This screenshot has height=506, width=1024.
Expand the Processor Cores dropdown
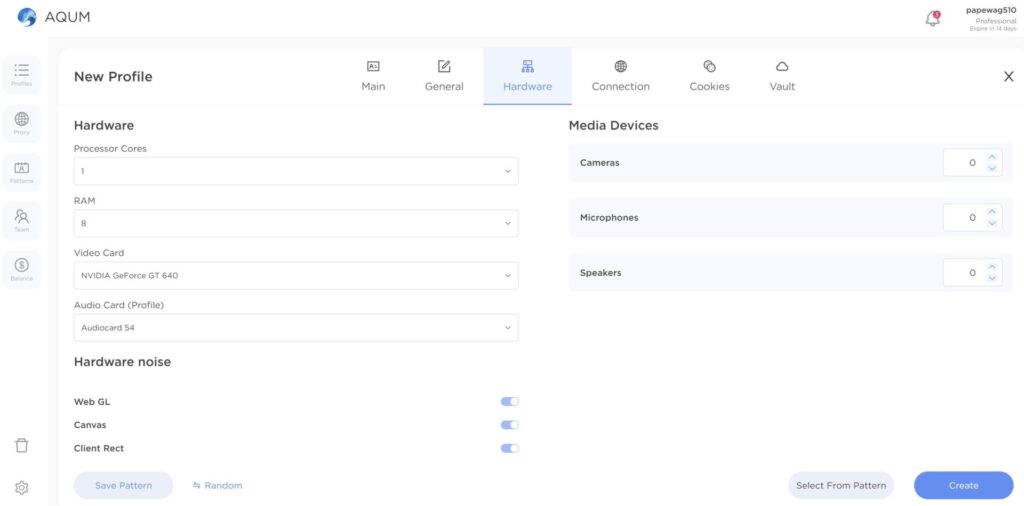tap(296, 171)
